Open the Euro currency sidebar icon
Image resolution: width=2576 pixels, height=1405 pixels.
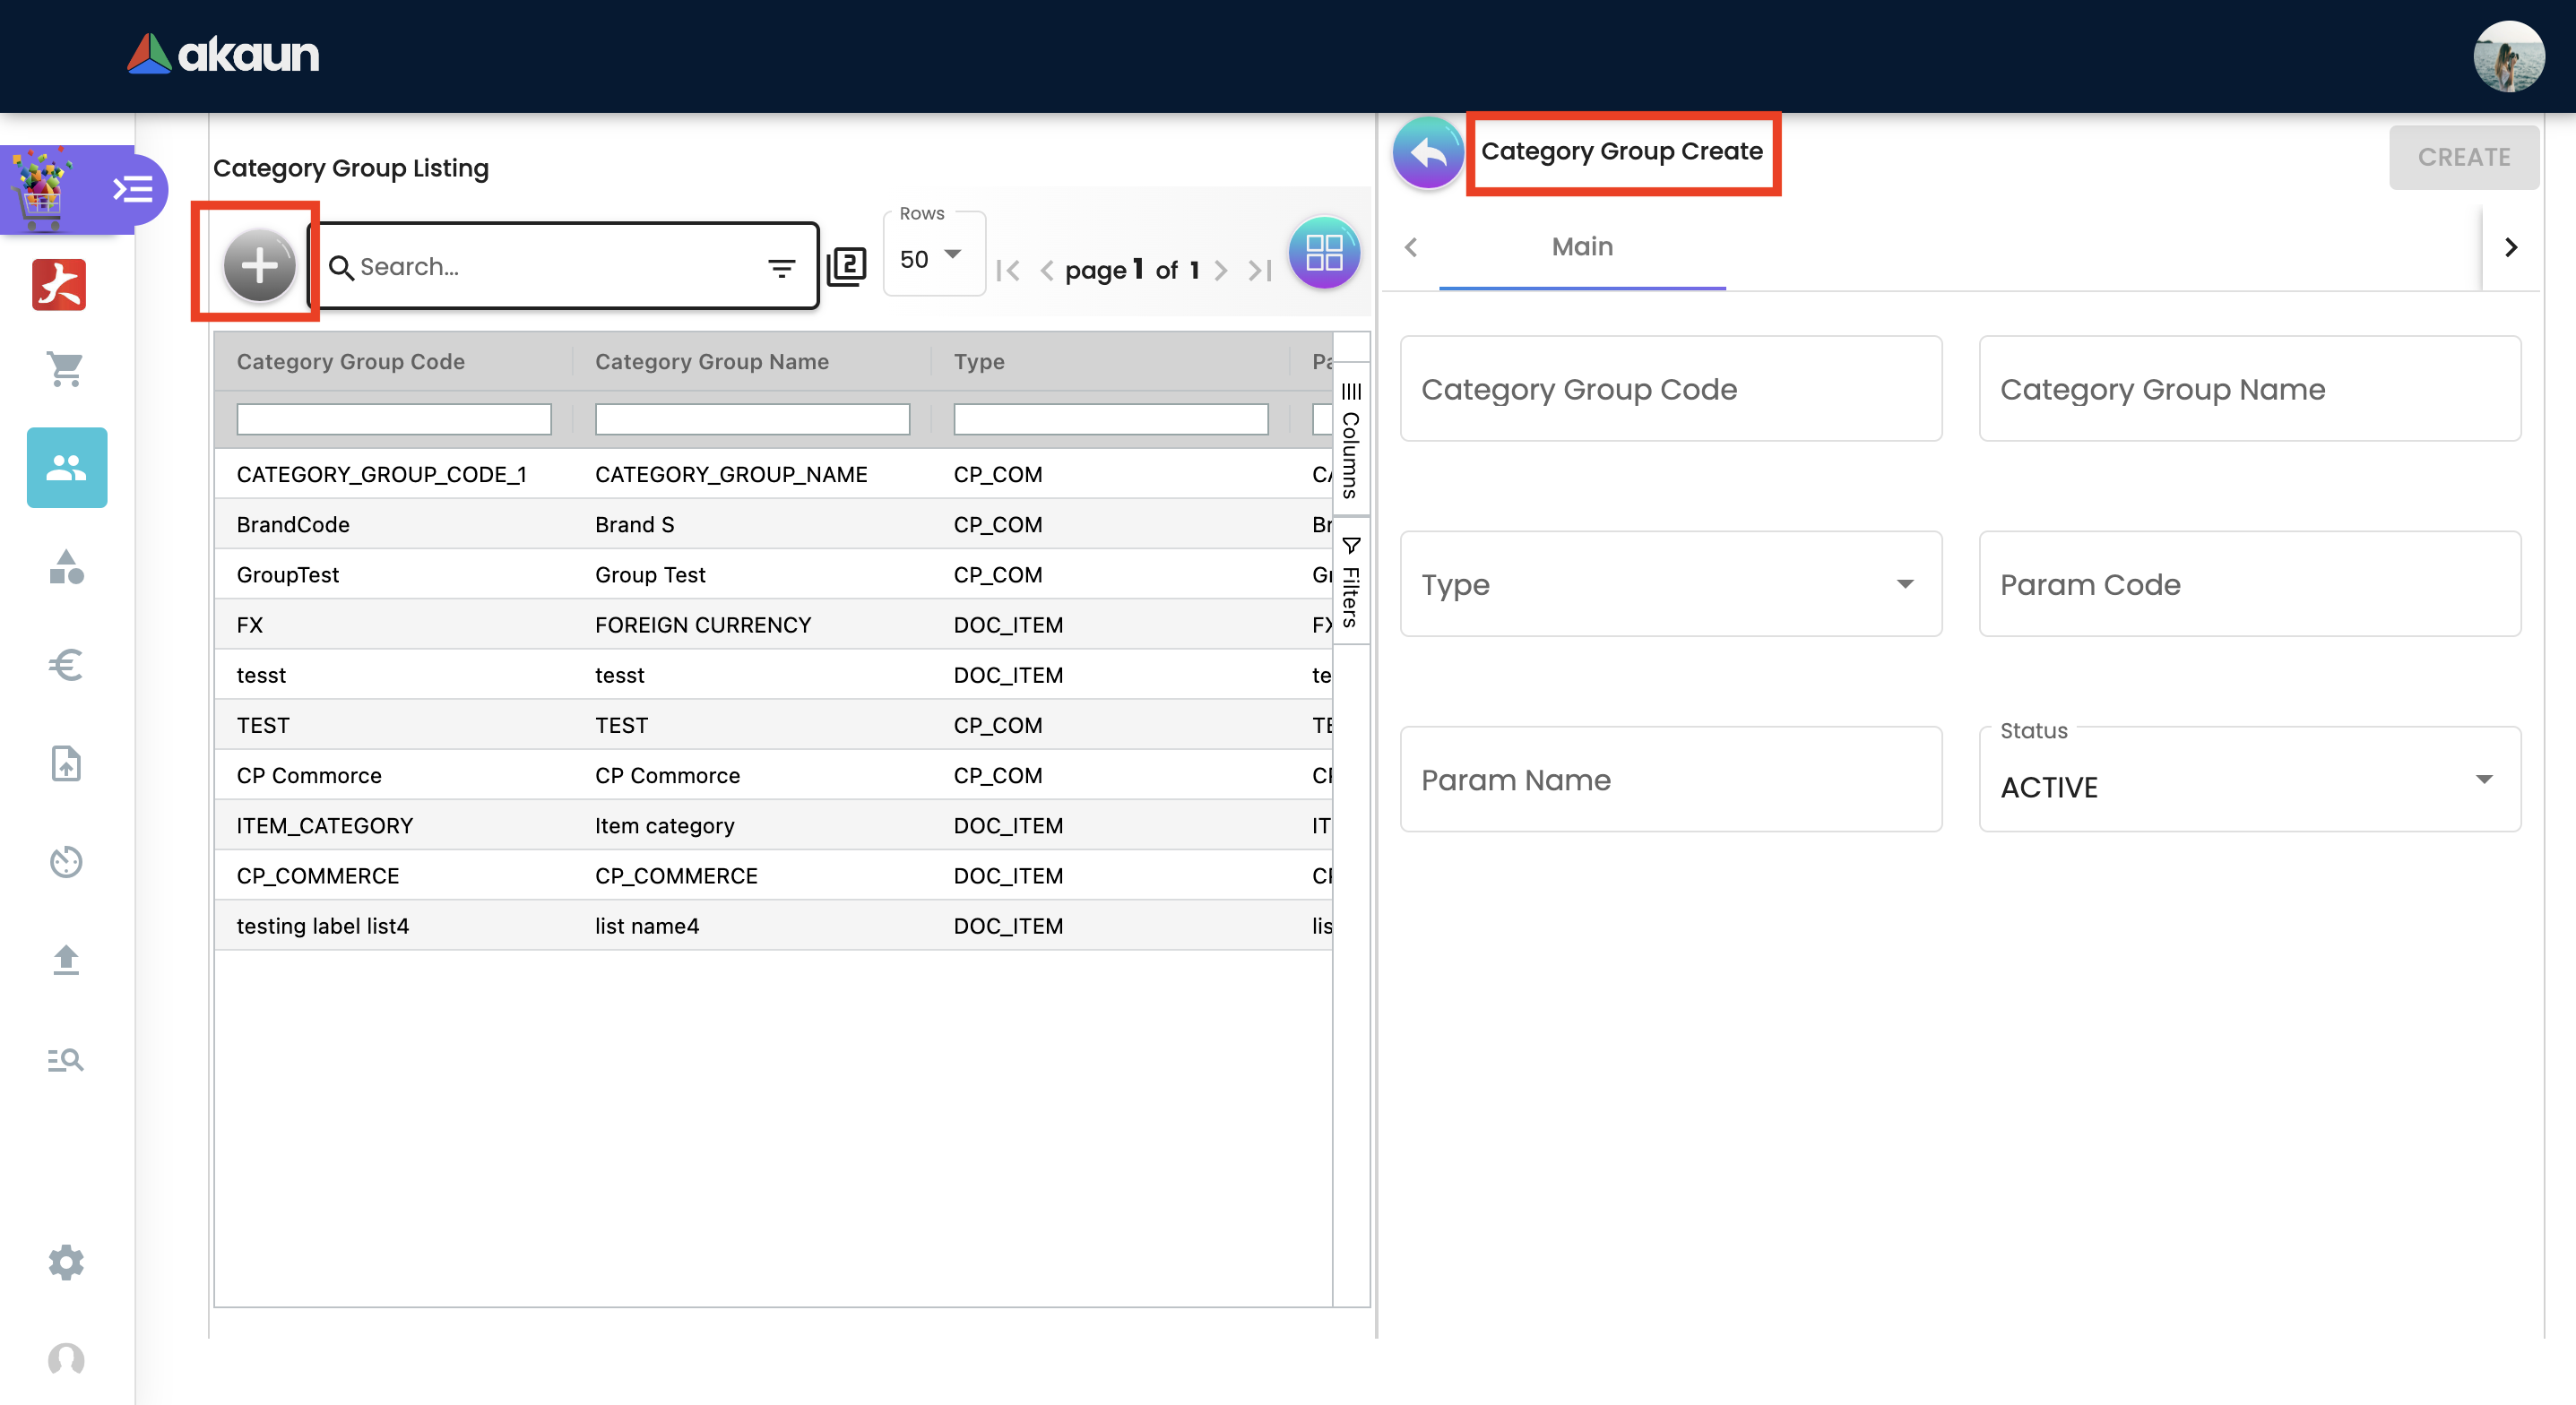point(66,664)
